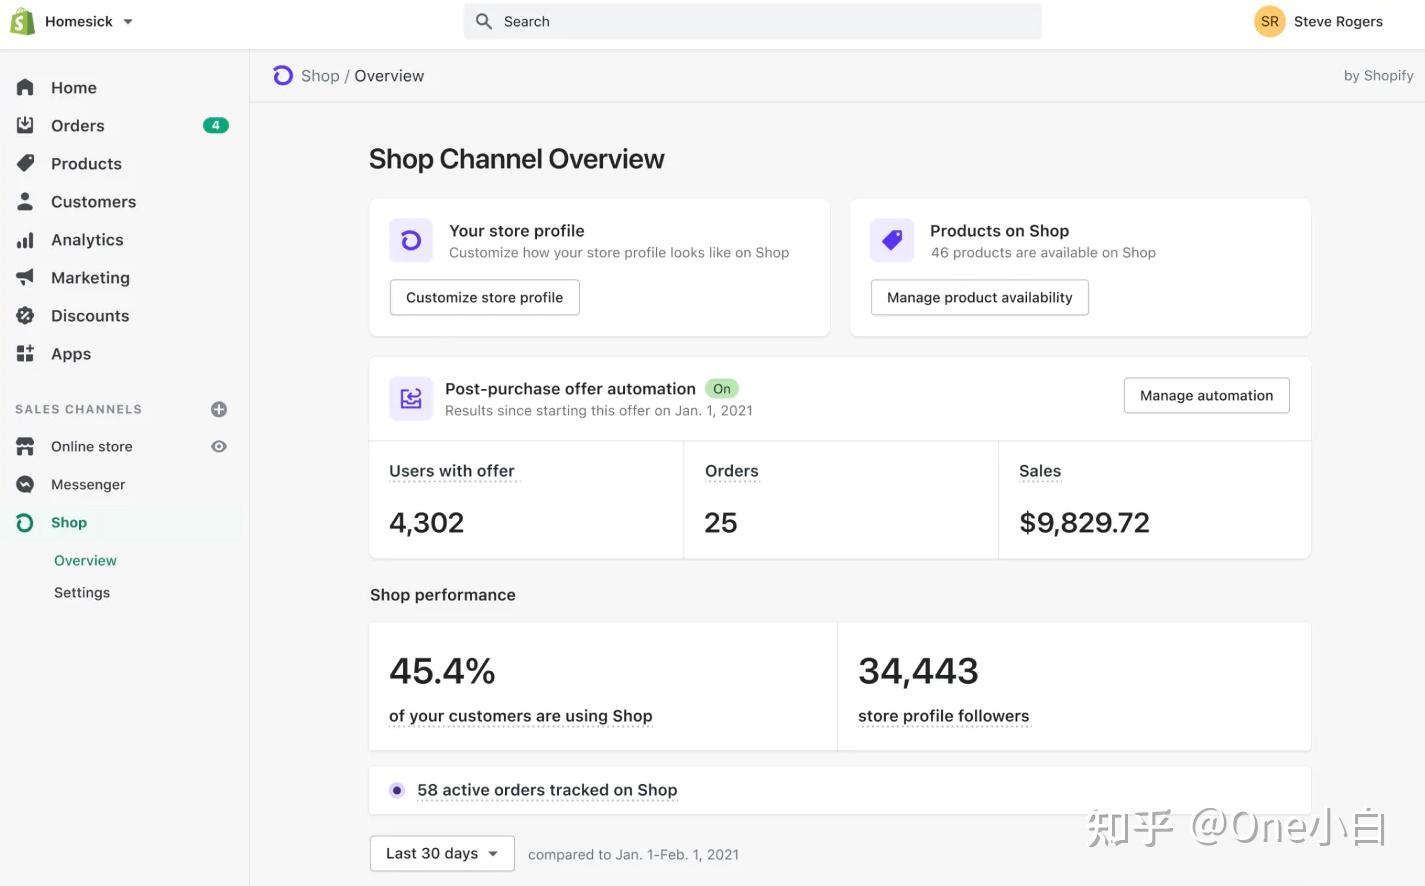Click the Search field
The height and width of the screenshot is (886, 1425).
[x=751, y=20]
